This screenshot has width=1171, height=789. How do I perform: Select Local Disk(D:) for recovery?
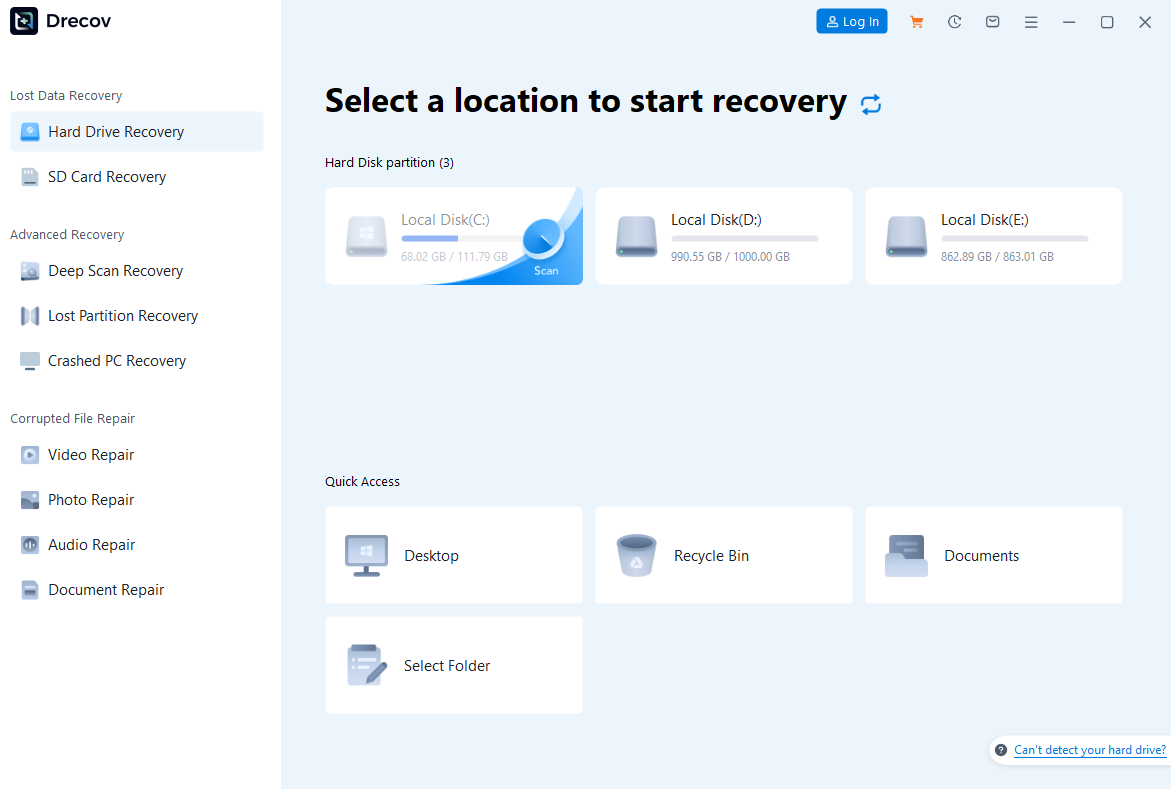(x=723, y=236)
